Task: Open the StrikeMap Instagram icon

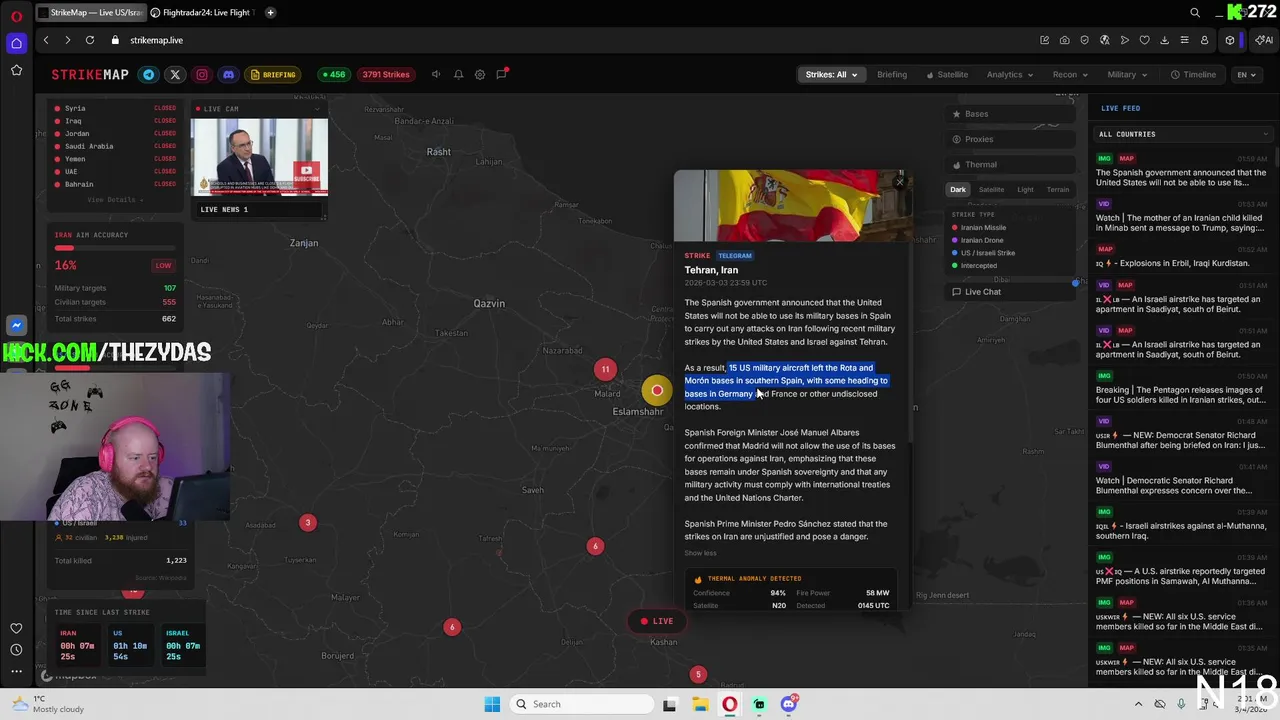Action: 202,75
